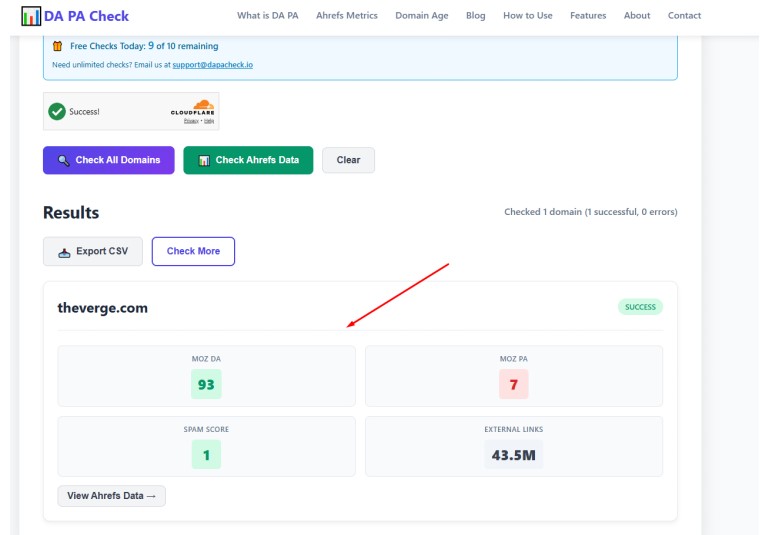Viewport: 762px width, 535px height.
Task: Click the Moz DA score 93 badge
Action: coord(206,384)
